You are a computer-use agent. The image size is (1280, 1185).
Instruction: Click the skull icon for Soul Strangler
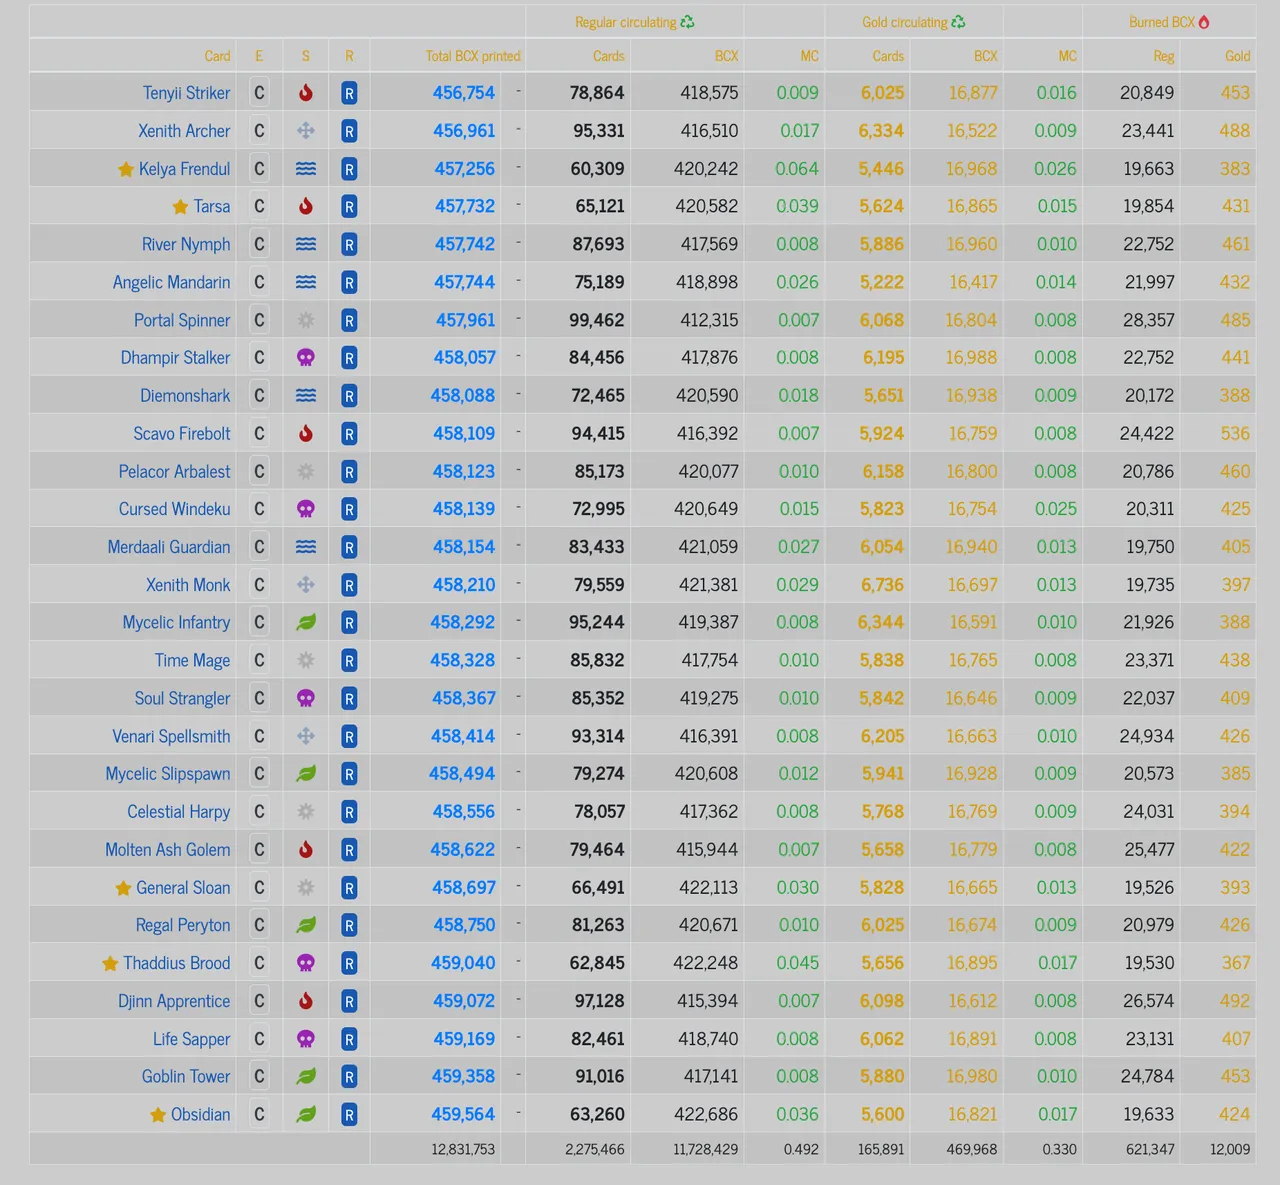[306, 698]
